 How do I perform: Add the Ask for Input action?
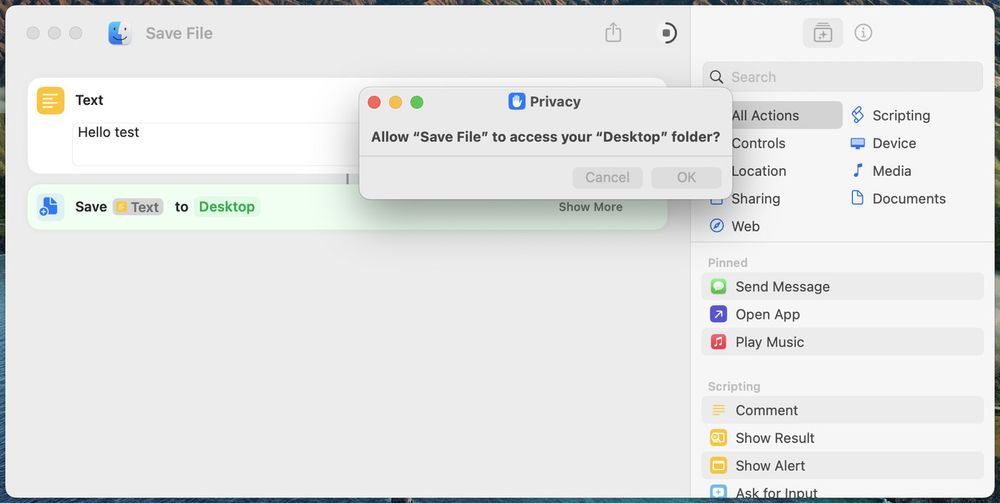[842, 491]
